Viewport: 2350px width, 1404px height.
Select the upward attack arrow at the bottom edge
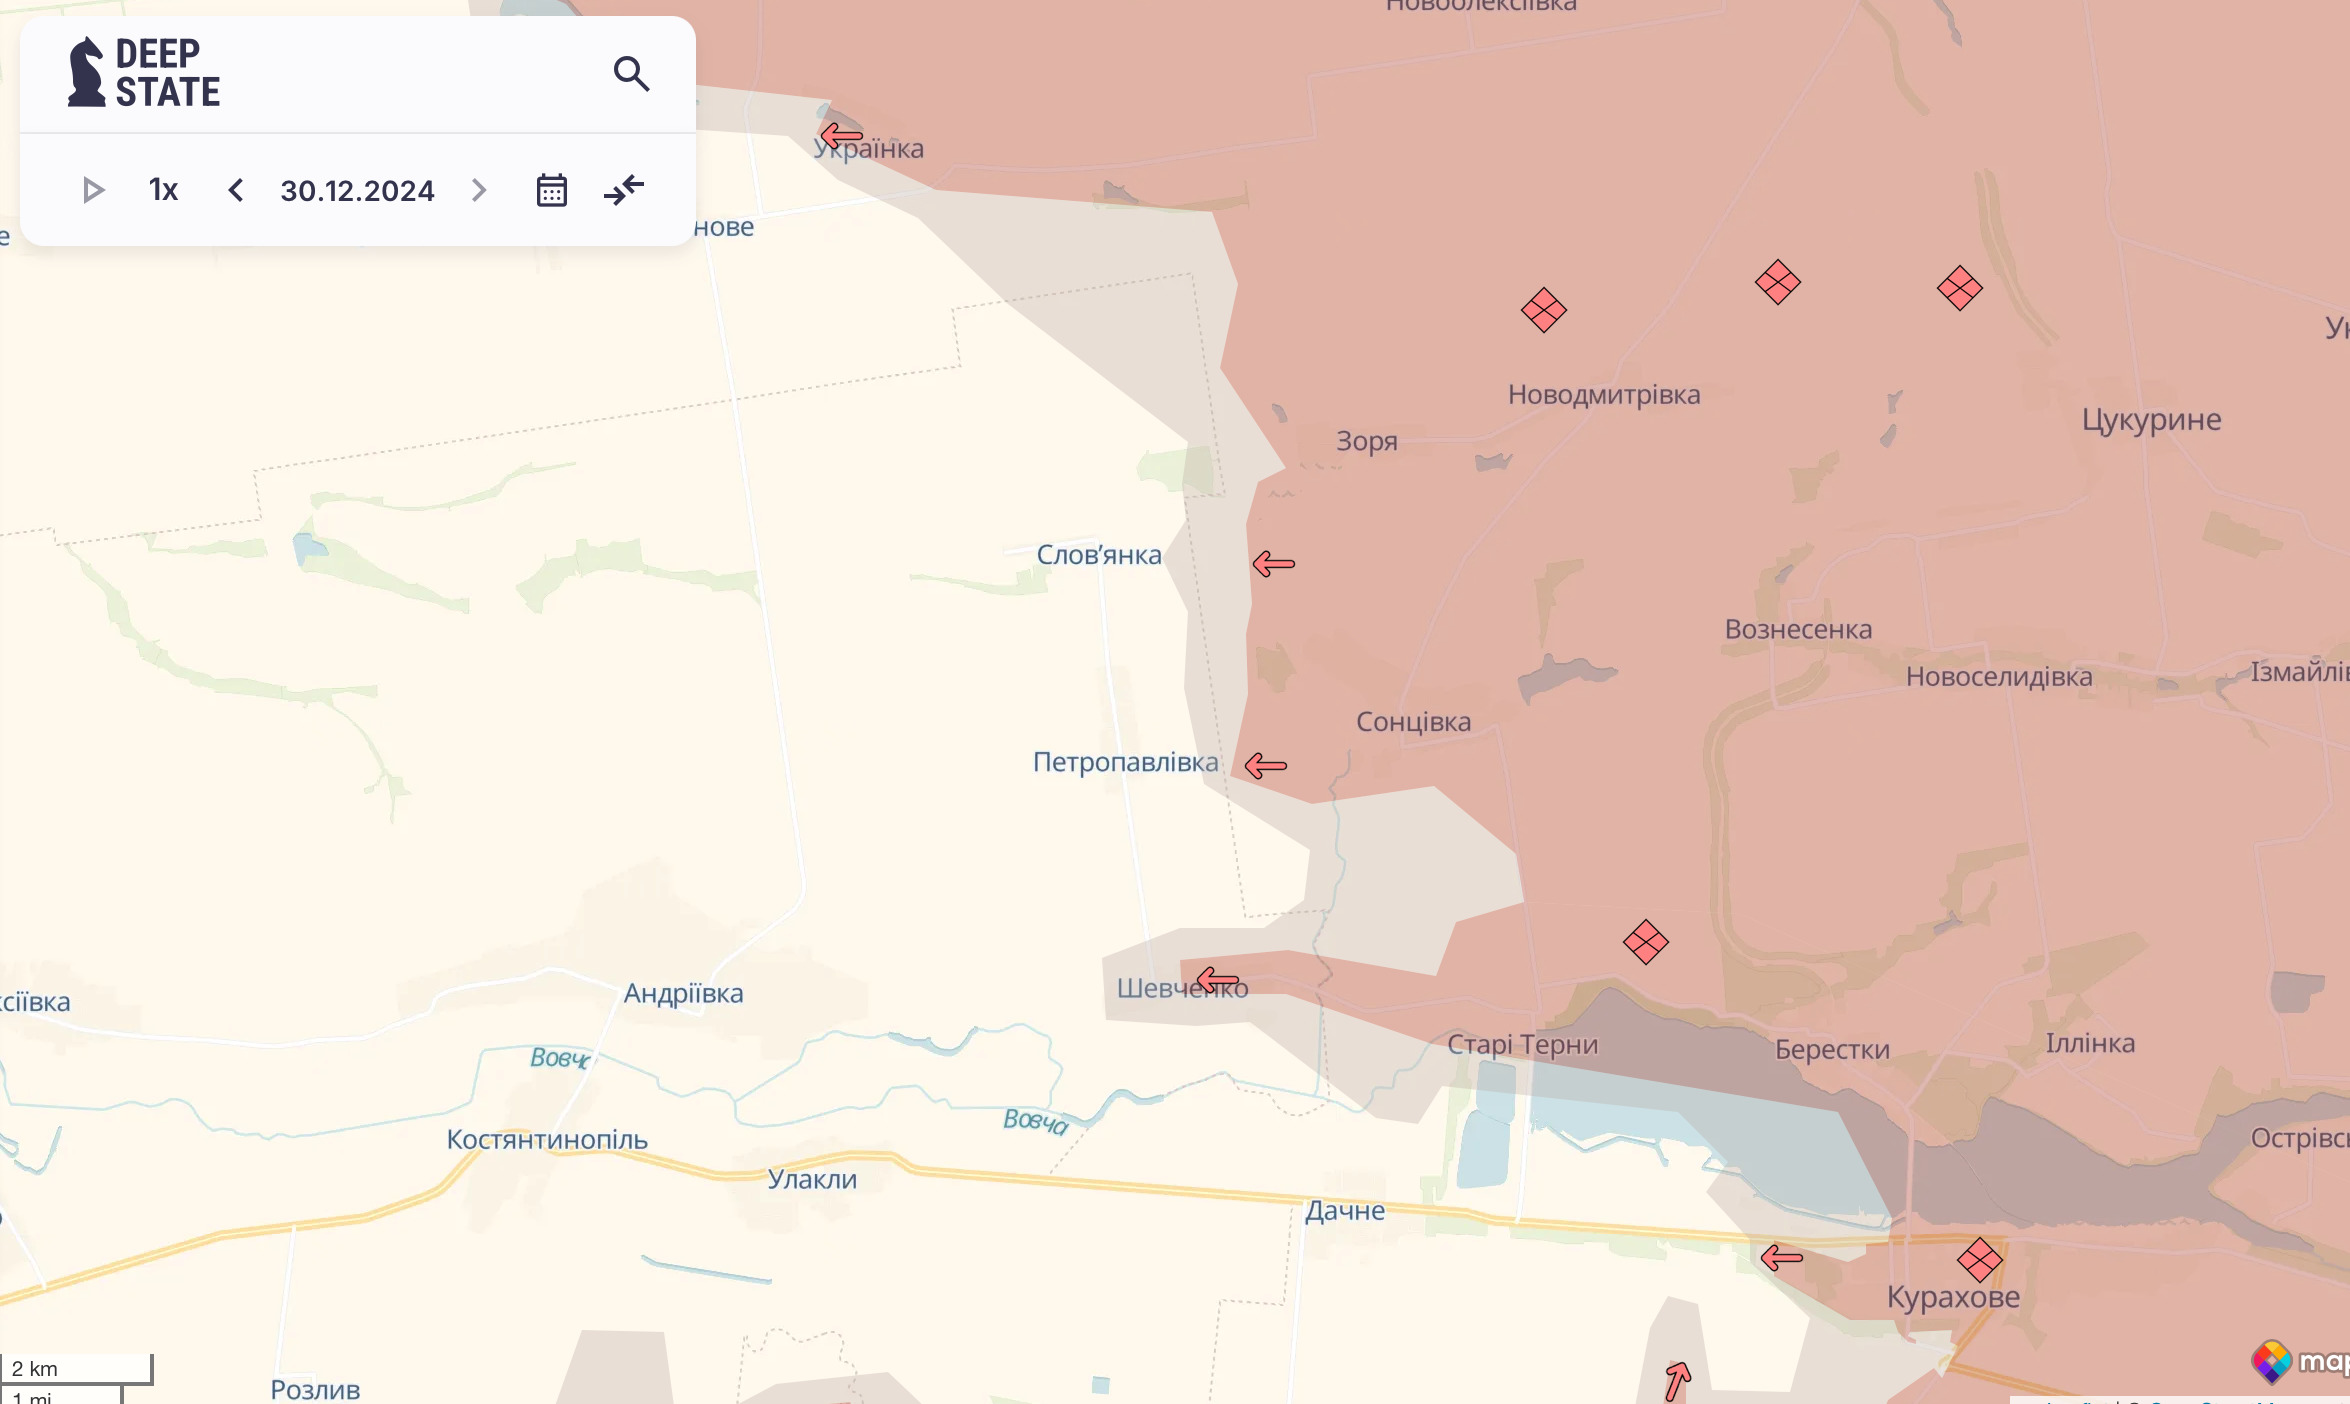pos(1677,1381)
